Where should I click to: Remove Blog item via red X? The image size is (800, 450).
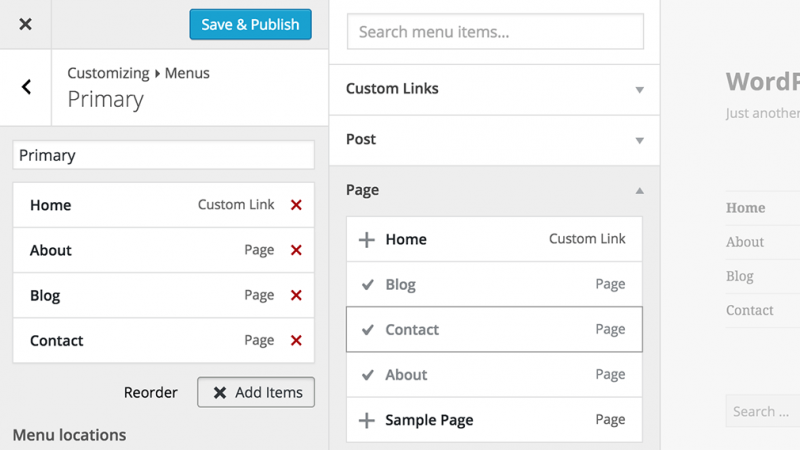pyautogui.click(x=296, y=295)
